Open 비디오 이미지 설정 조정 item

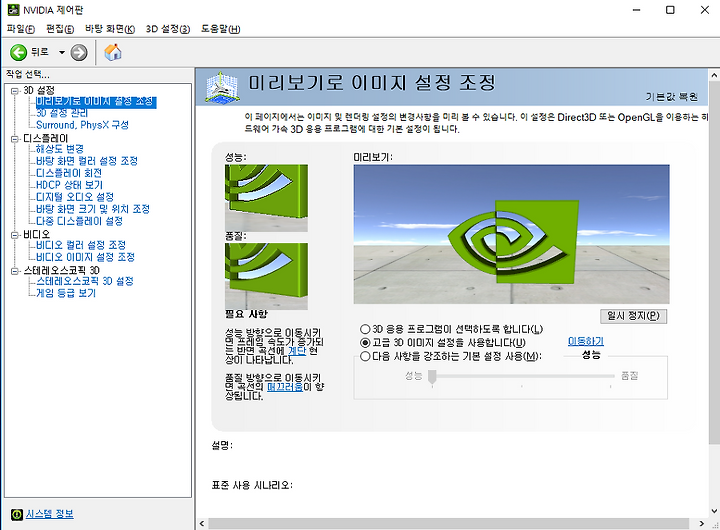tap(85, 257)
